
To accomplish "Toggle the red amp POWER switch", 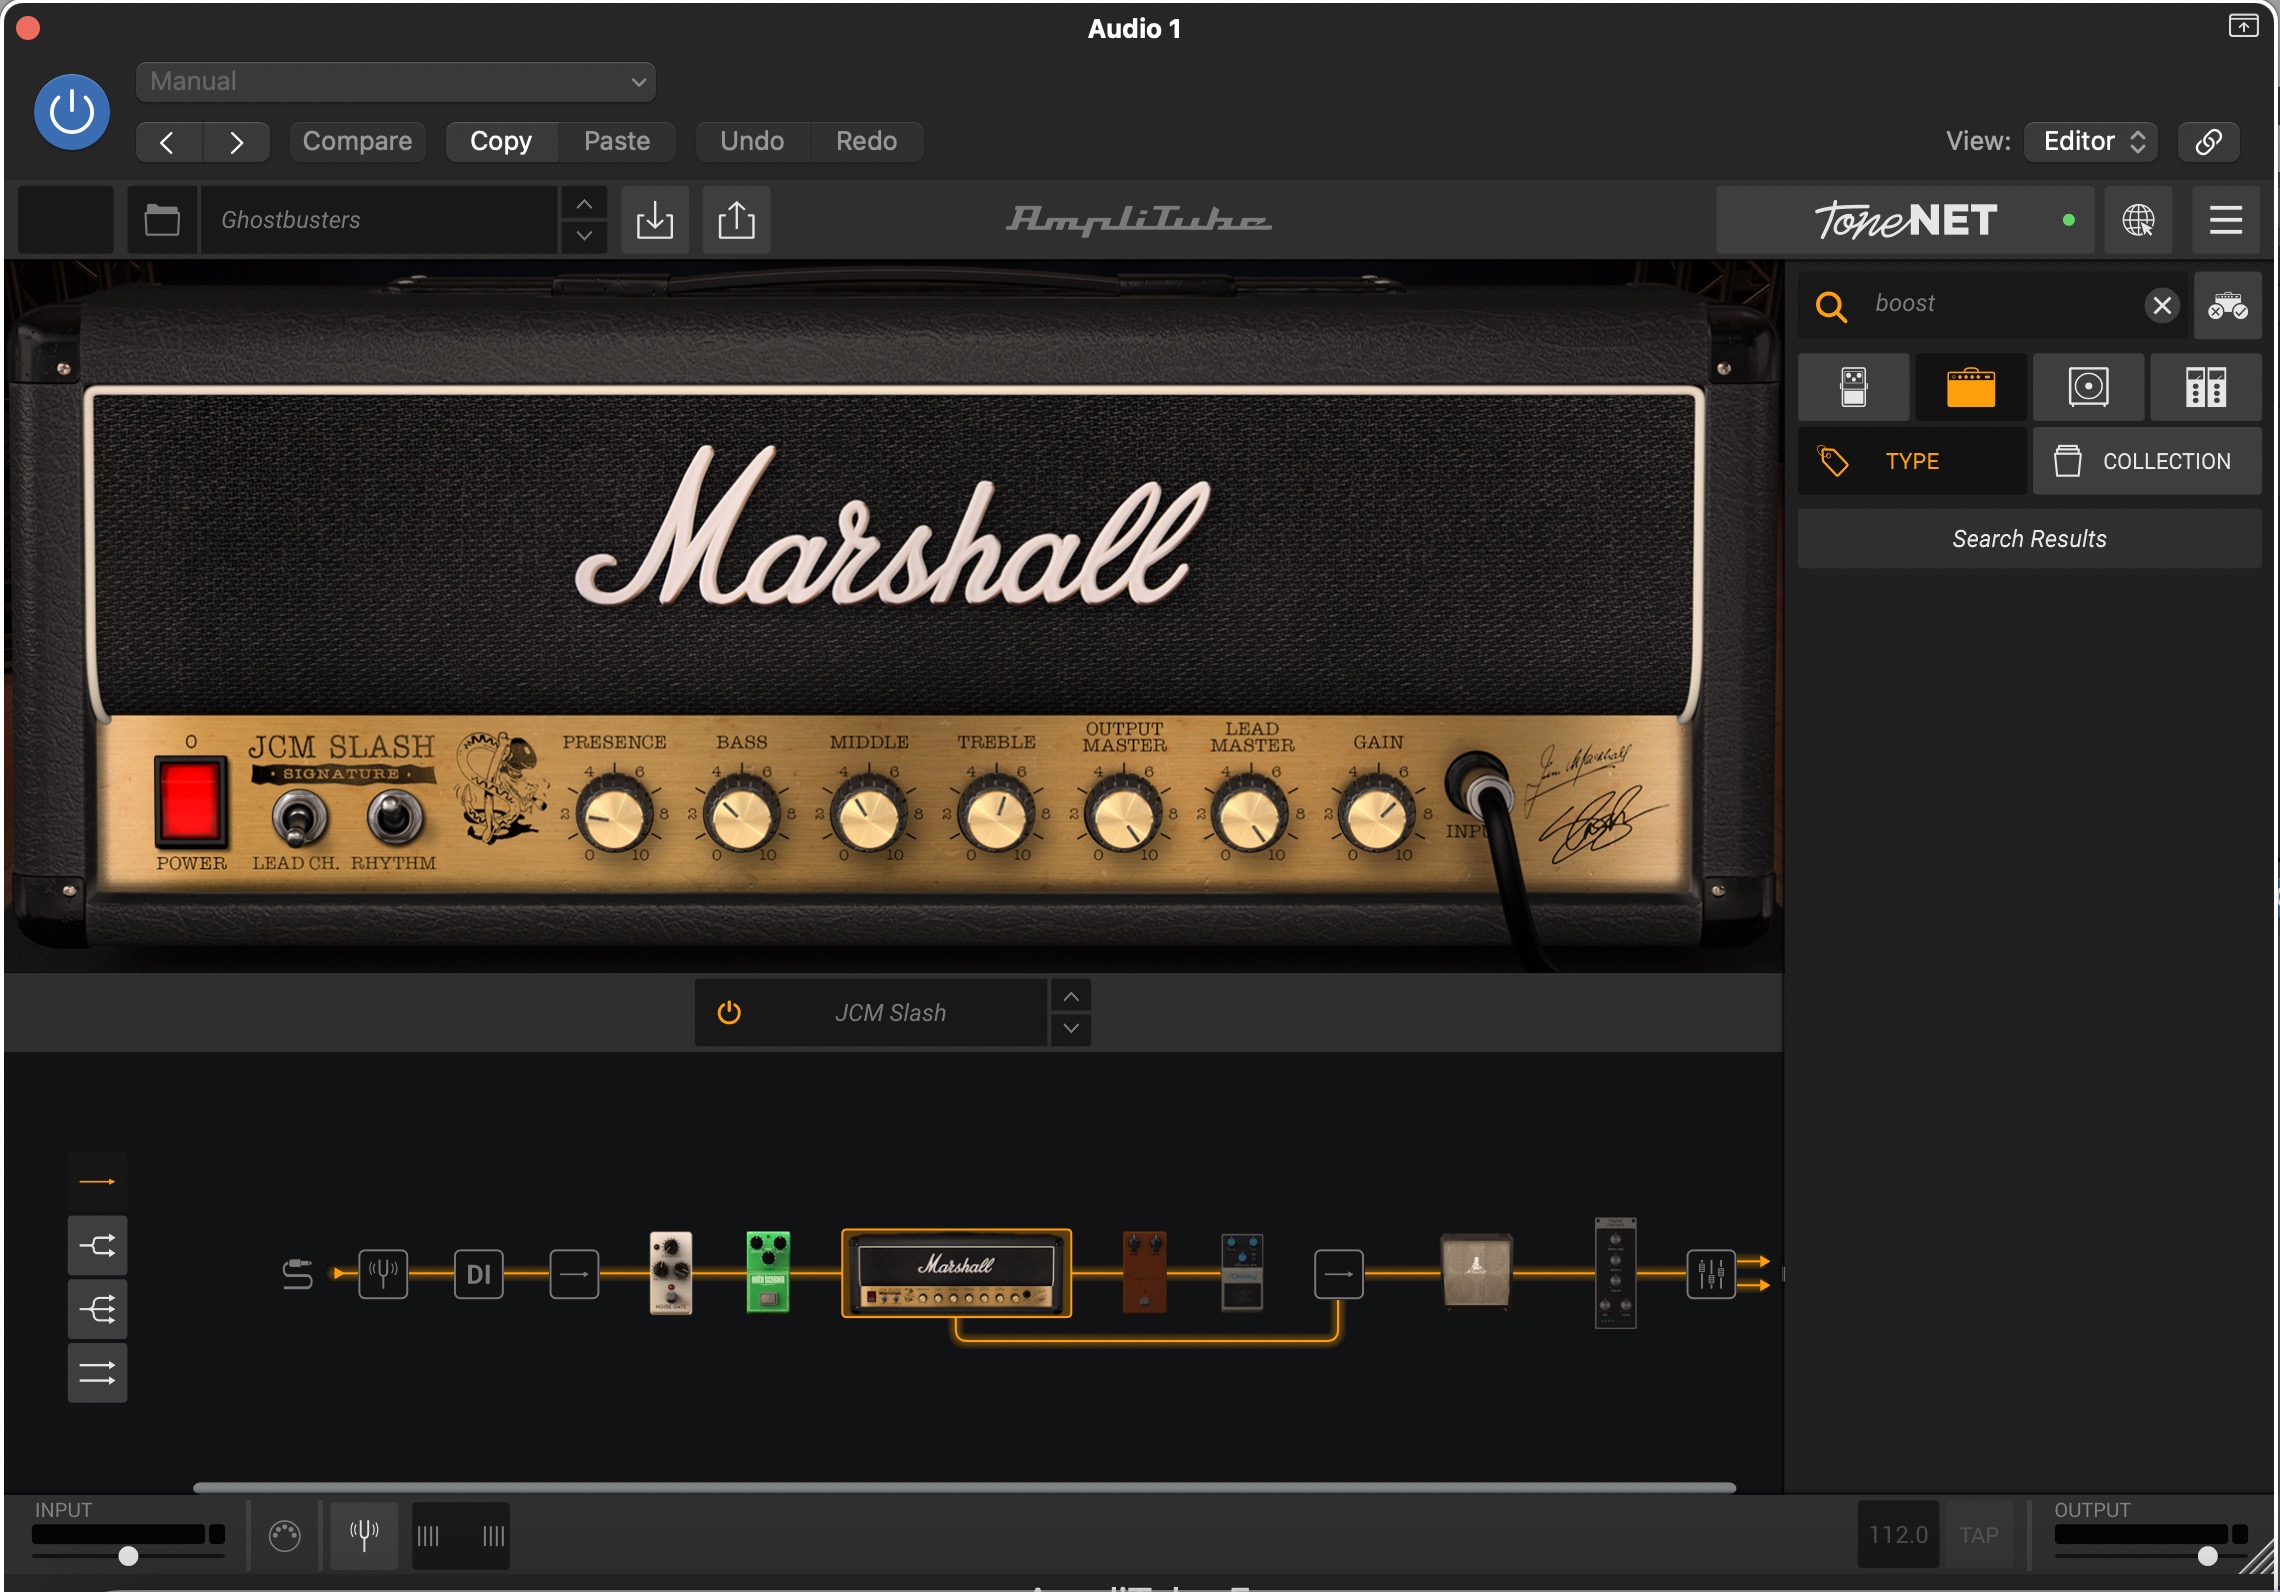I will 190,803.
